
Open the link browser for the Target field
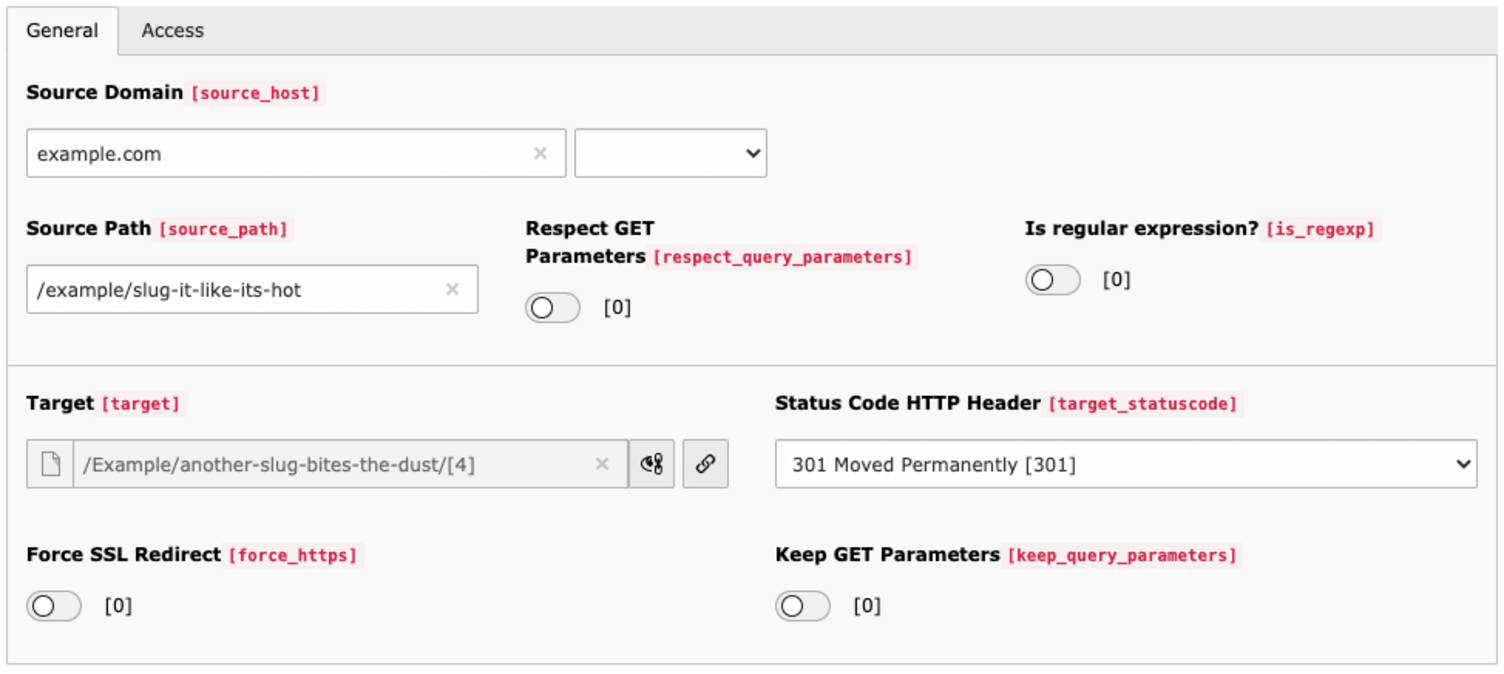705,463
